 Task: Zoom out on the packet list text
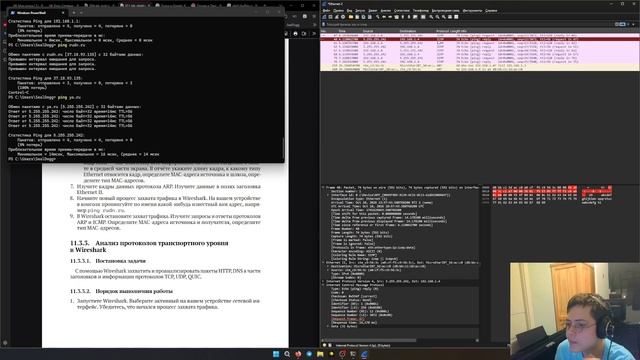[x=437, y=17]
